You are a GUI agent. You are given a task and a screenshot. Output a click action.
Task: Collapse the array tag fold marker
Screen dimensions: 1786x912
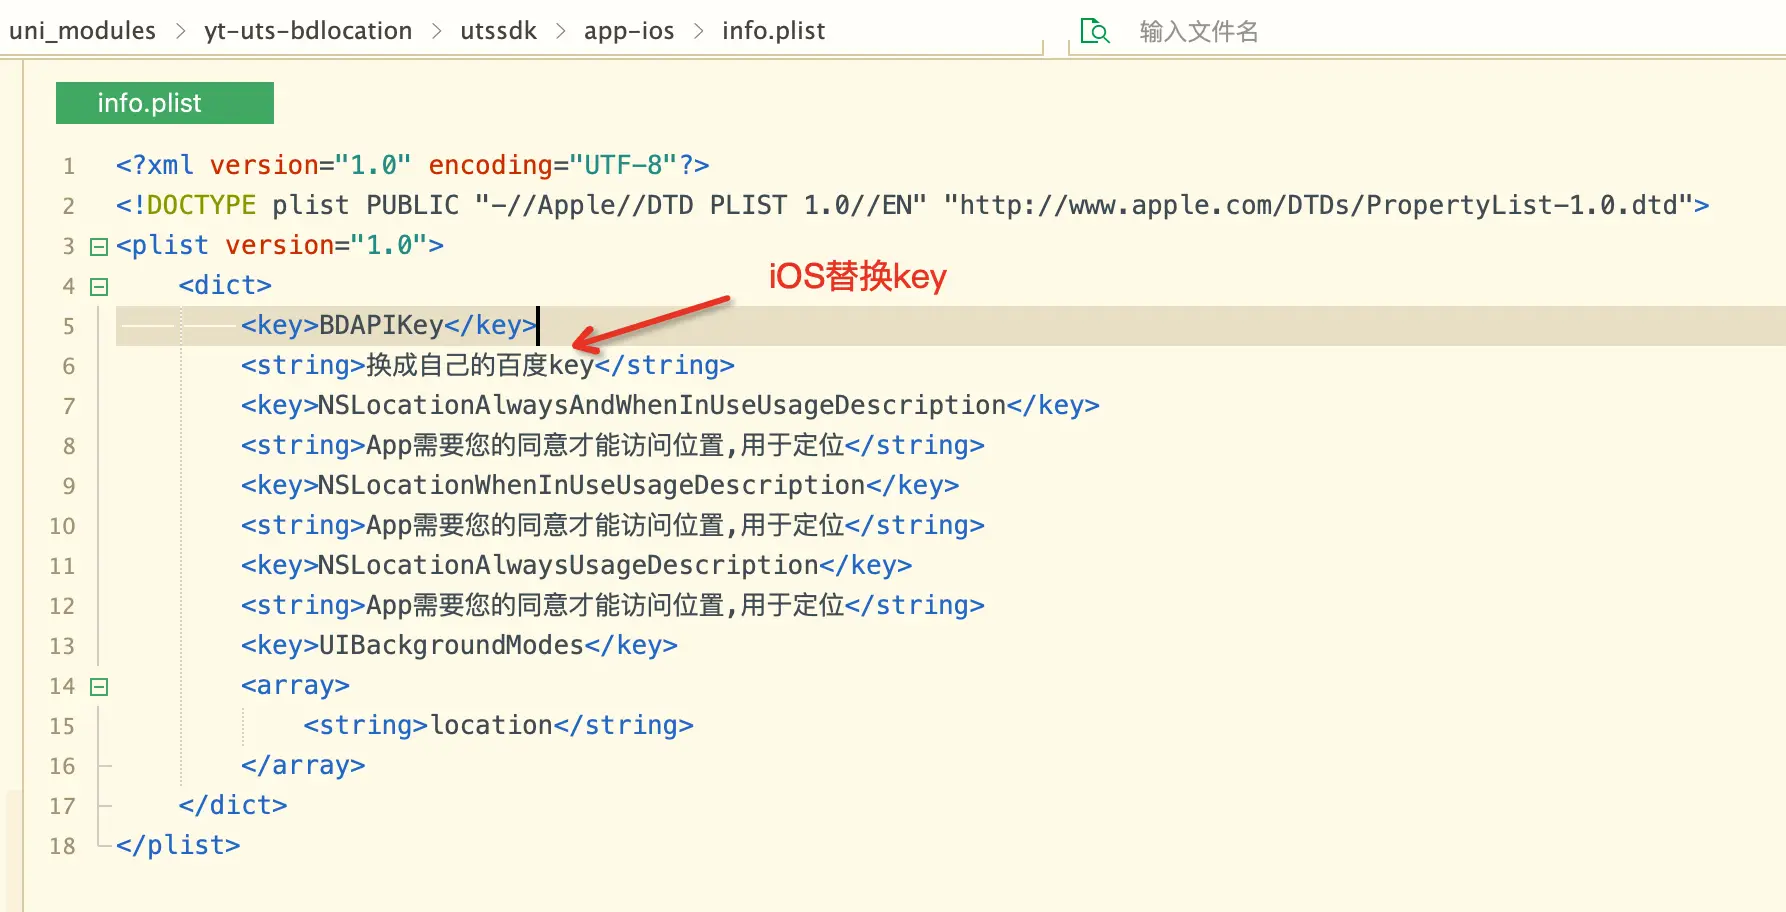click(x=99, y=687)
